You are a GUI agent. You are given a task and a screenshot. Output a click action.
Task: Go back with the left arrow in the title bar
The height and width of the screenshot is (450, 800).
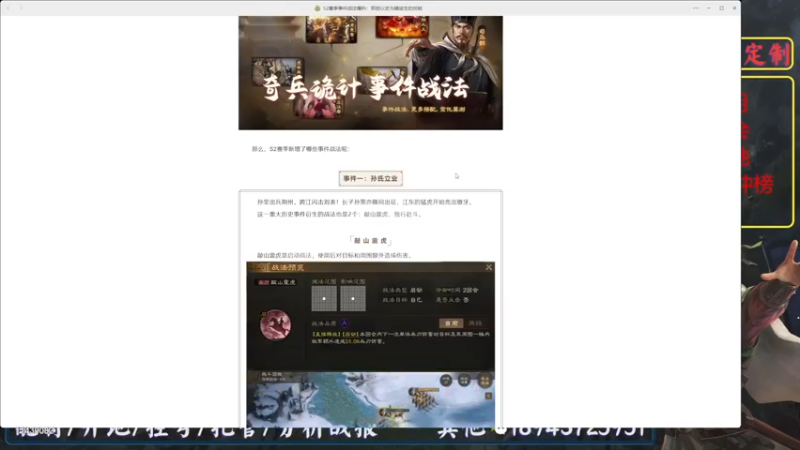pyautogui.click(x=8, y=8)
